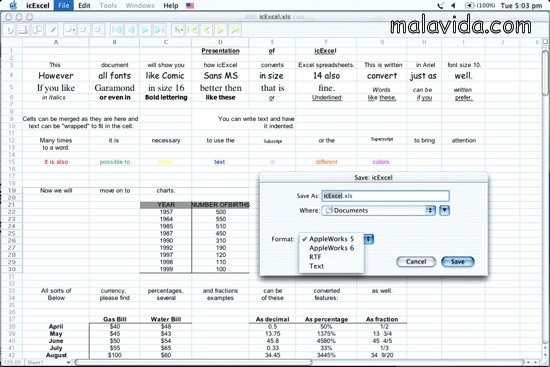Image resolution: width=550 pixels, height=367 pixels.
Task: Click the printer icon in the toolbar
Action: (x=24, y=30)
